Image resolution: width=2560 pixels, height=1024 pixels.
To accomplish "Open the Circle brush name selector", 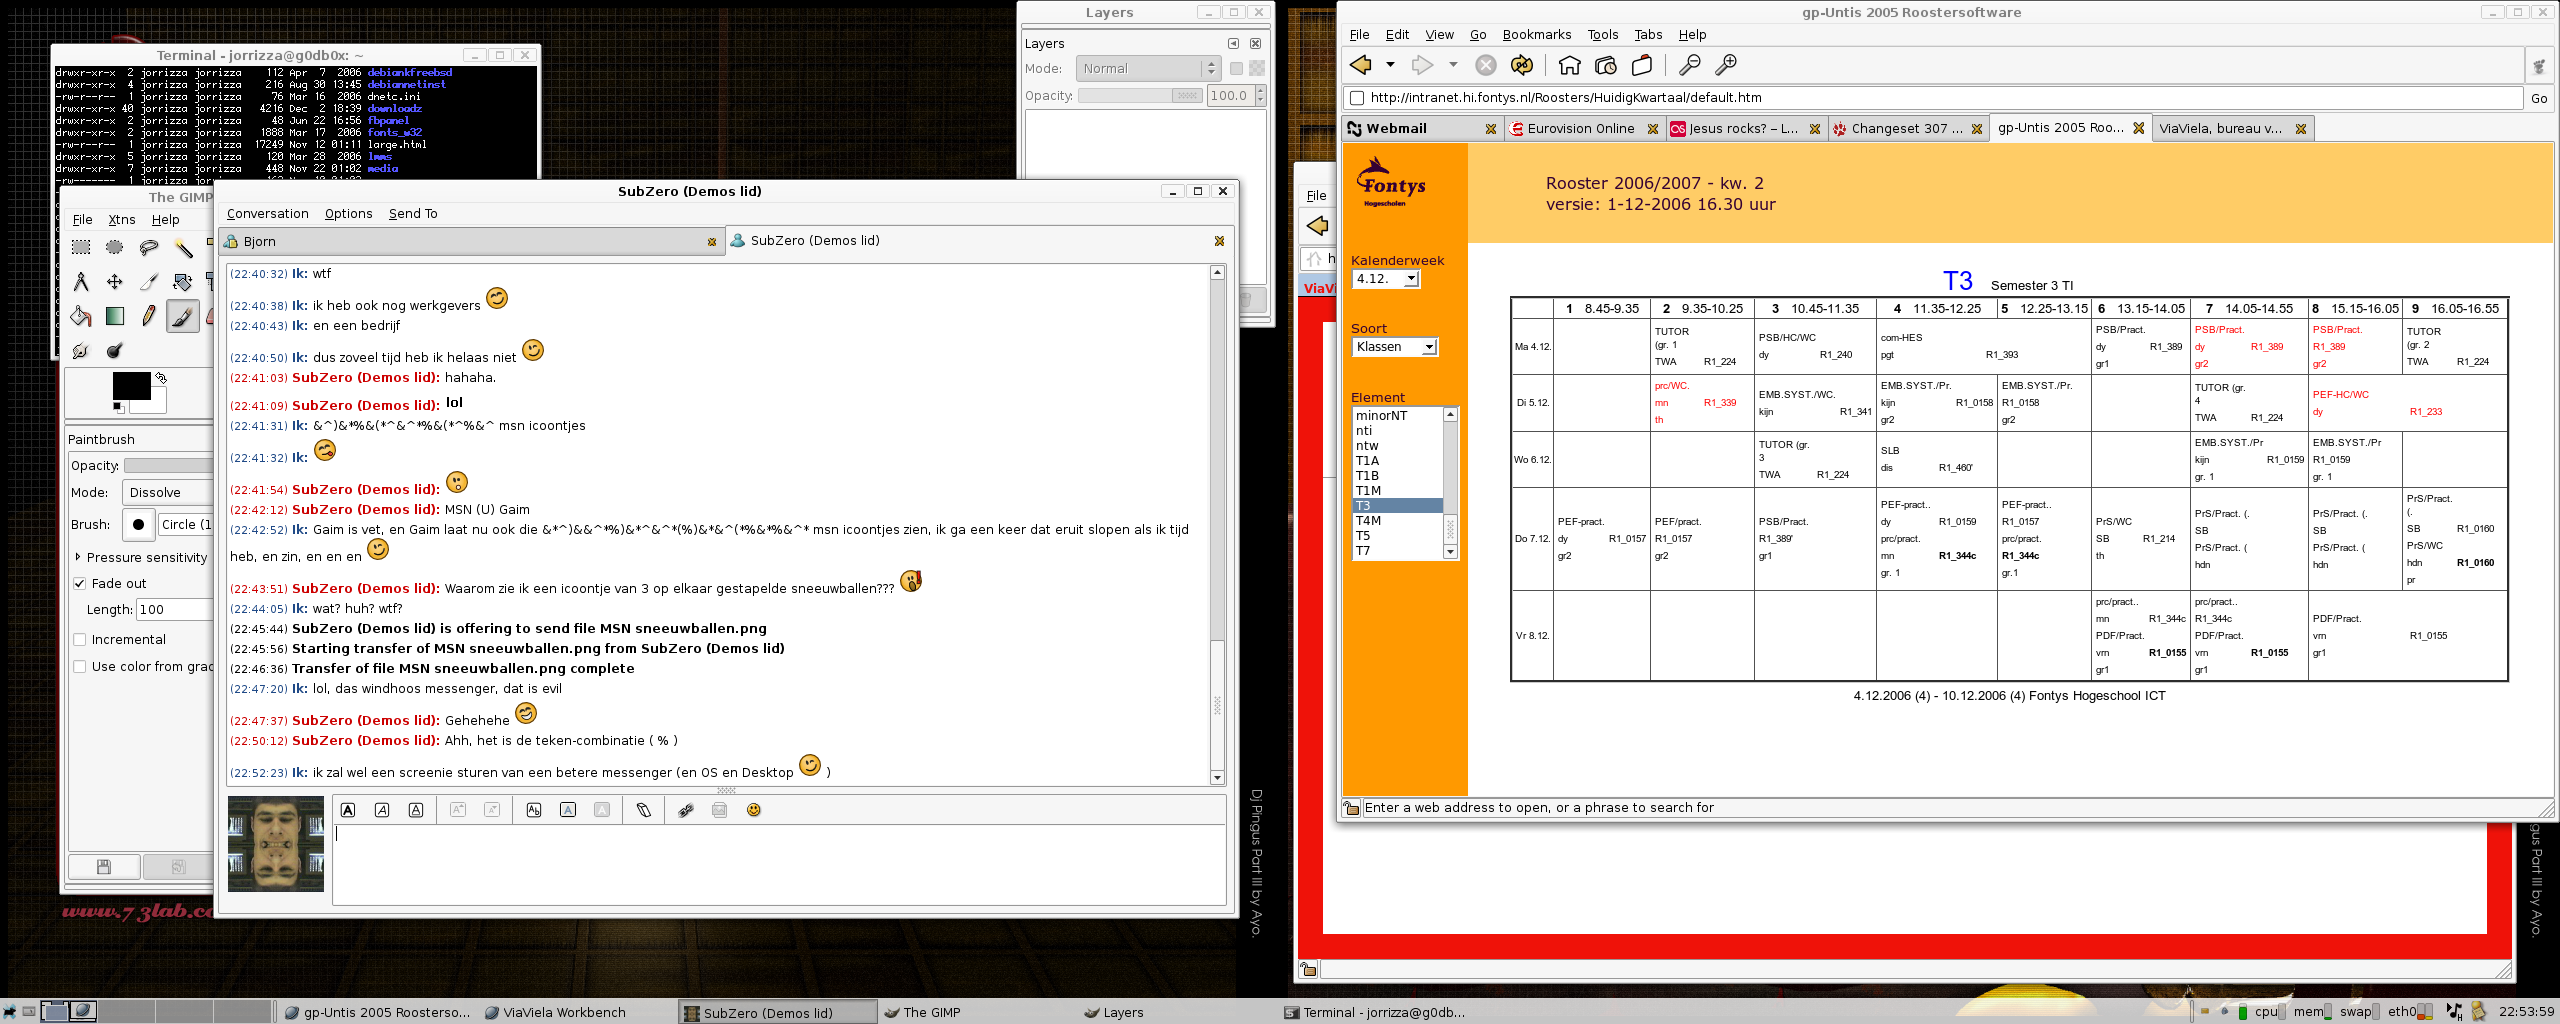I will pyautogui.click(x=186, y=524).
